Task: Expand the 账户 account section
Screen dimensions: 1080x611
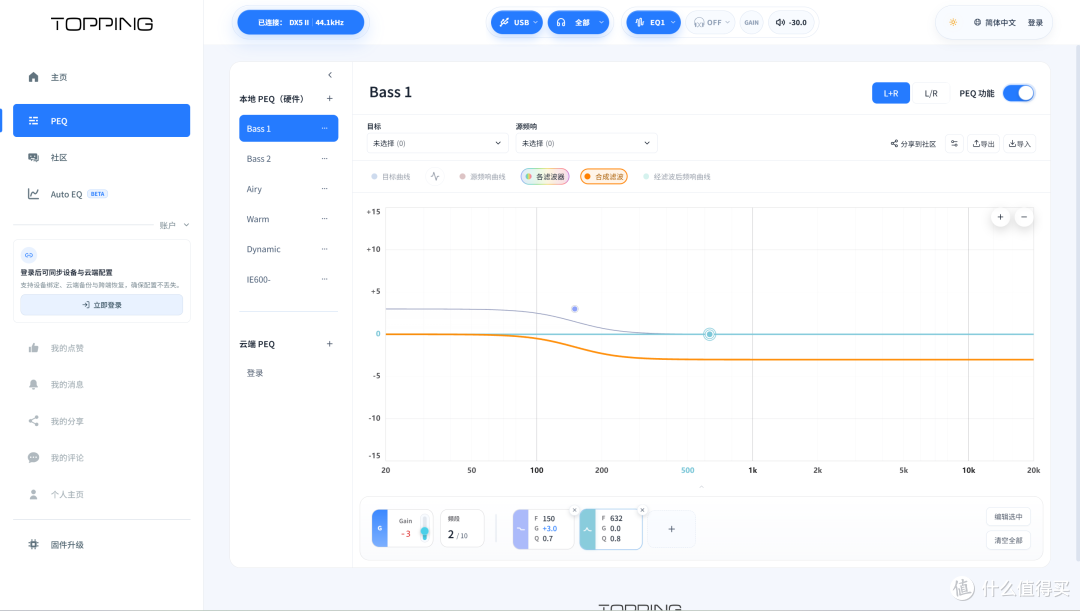Action: click(174, 225)
